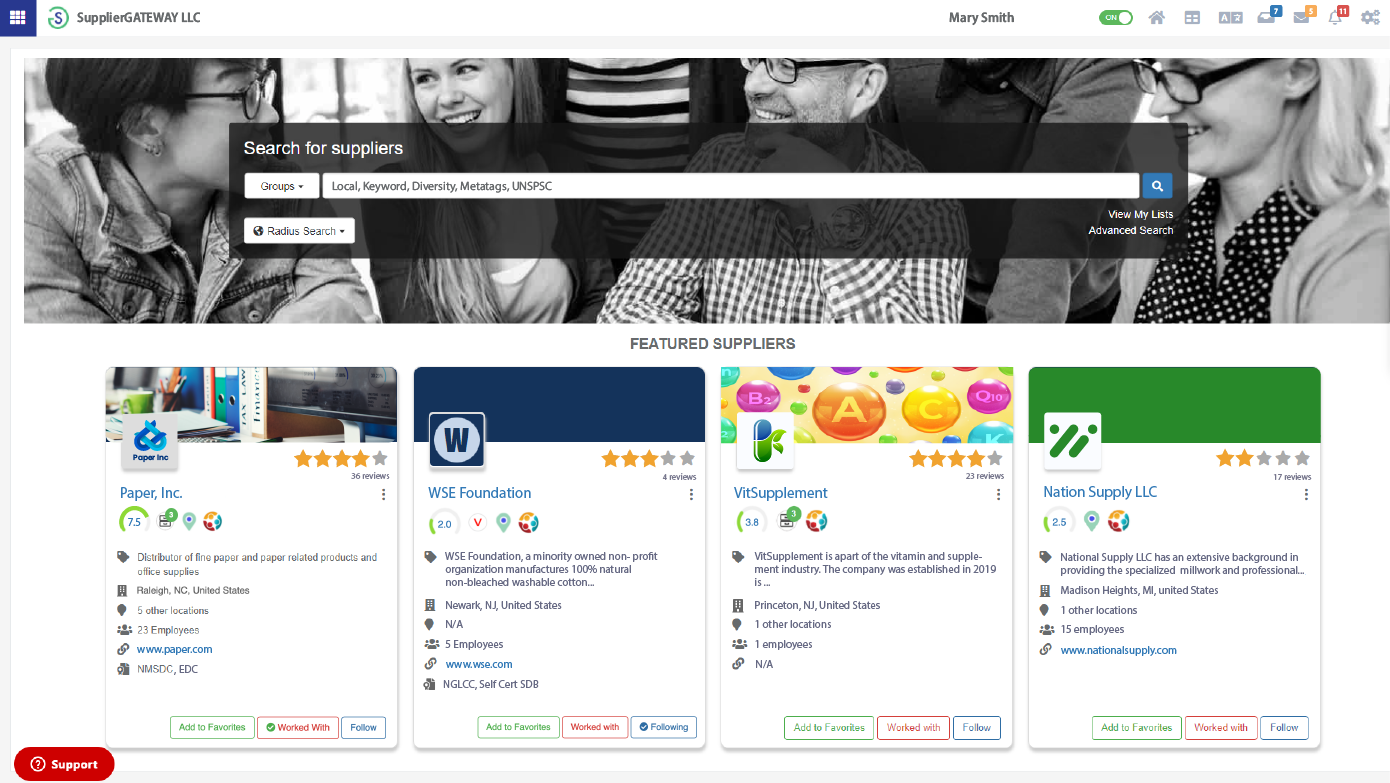1390x783 pixels.
Task: Open the app grid menu icon
Action: tap(18, 18)
